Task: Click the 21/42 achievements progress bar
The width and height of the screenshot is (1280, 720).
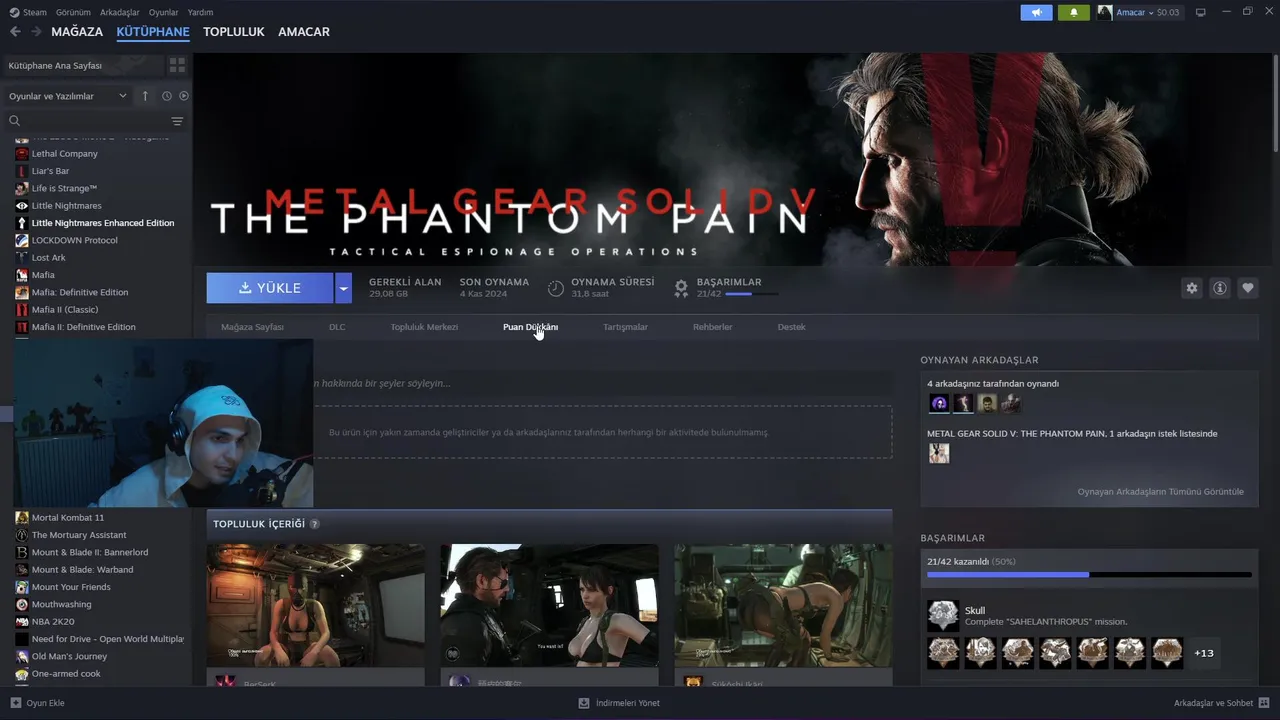Action: click(1089, 575)
